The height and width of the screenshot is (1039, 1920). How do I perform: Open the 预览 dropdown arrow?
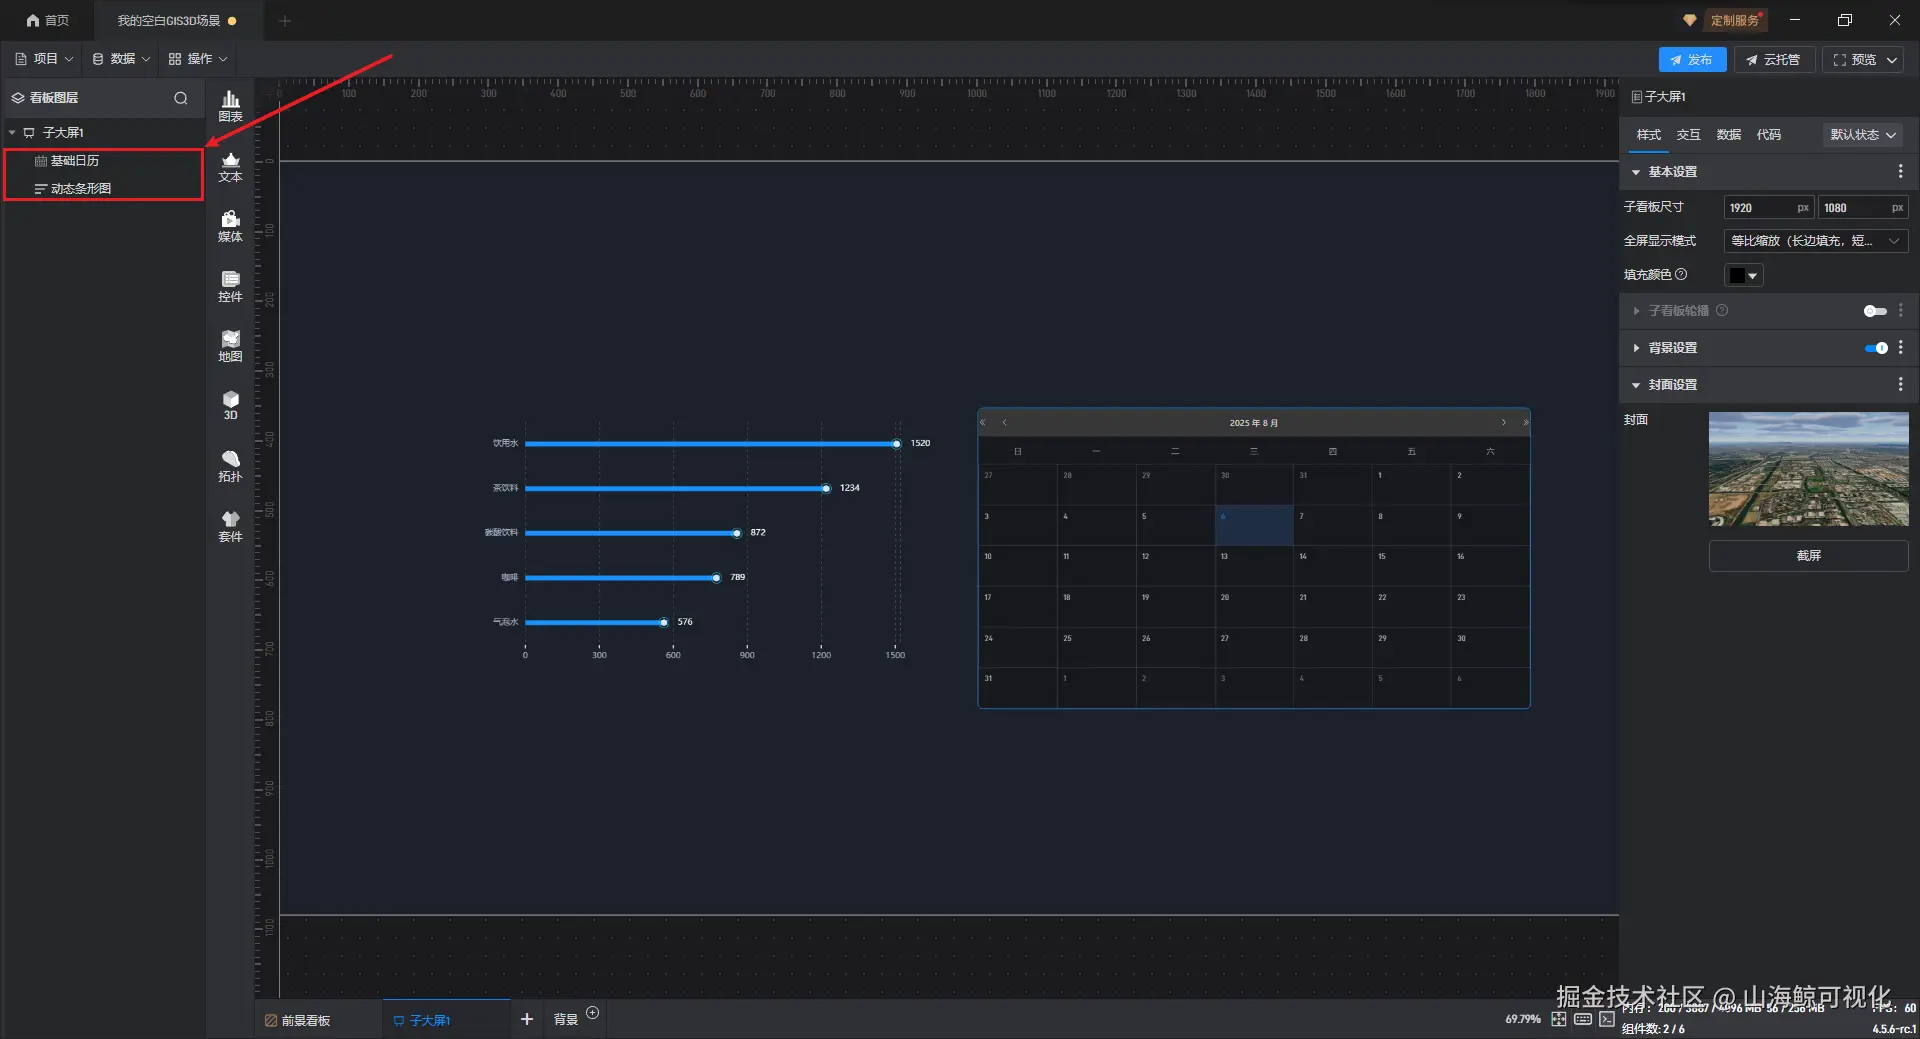1892,60
